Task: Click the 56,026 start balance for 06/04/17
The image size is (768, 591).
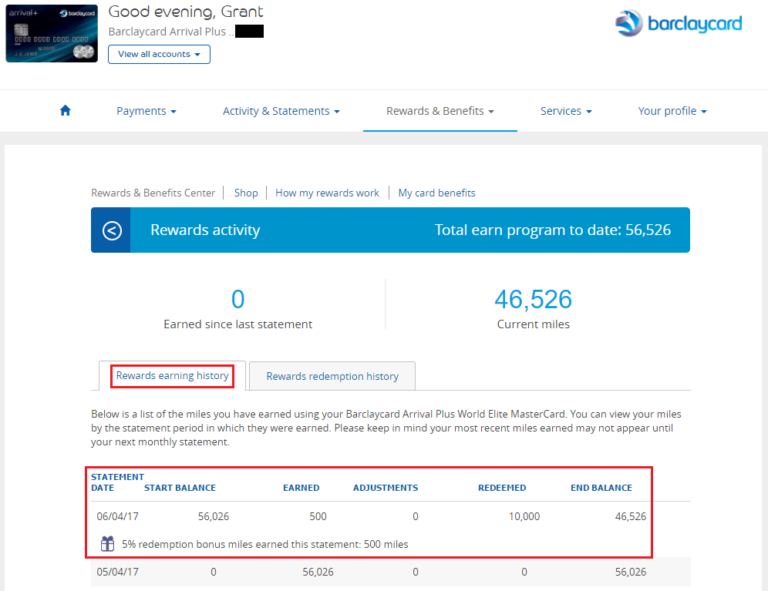Action: (x=213, y=516)
